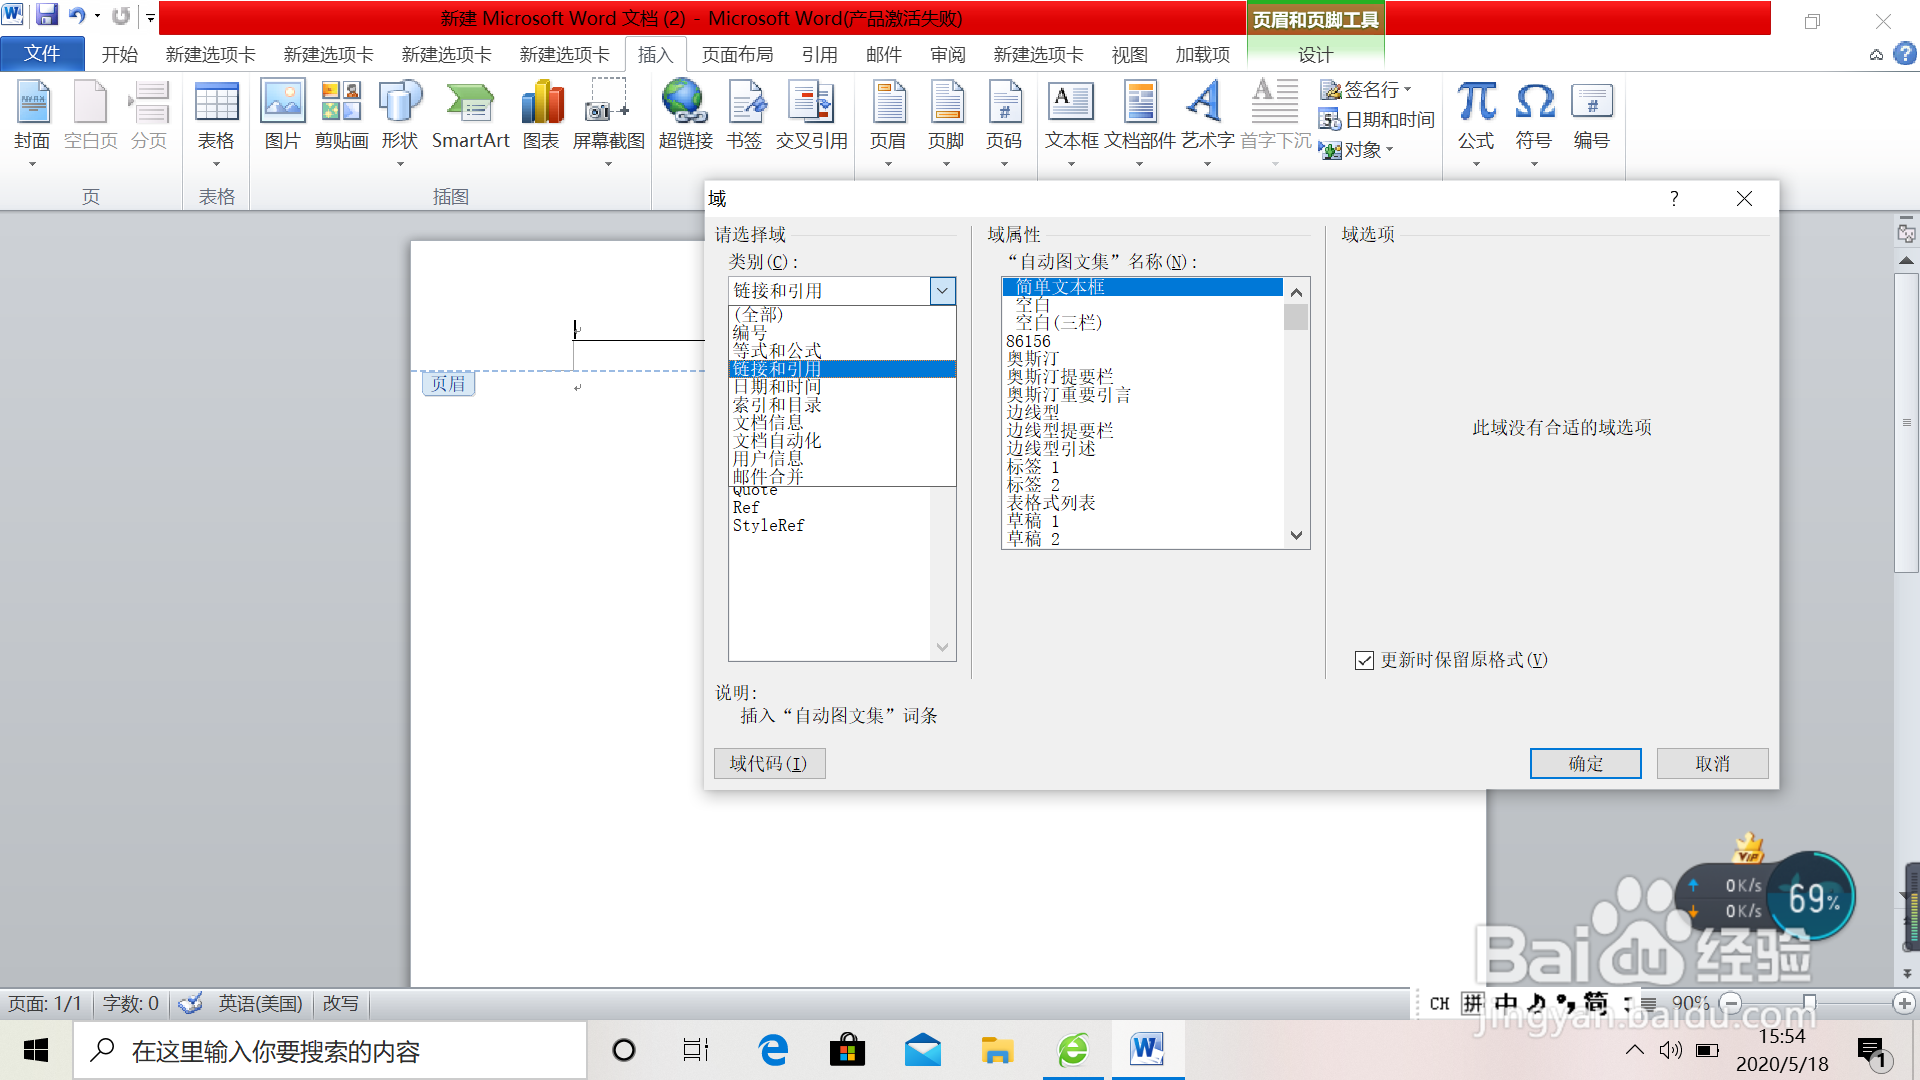Switch to the 引用 (References) tab

(x=820, y=54)
